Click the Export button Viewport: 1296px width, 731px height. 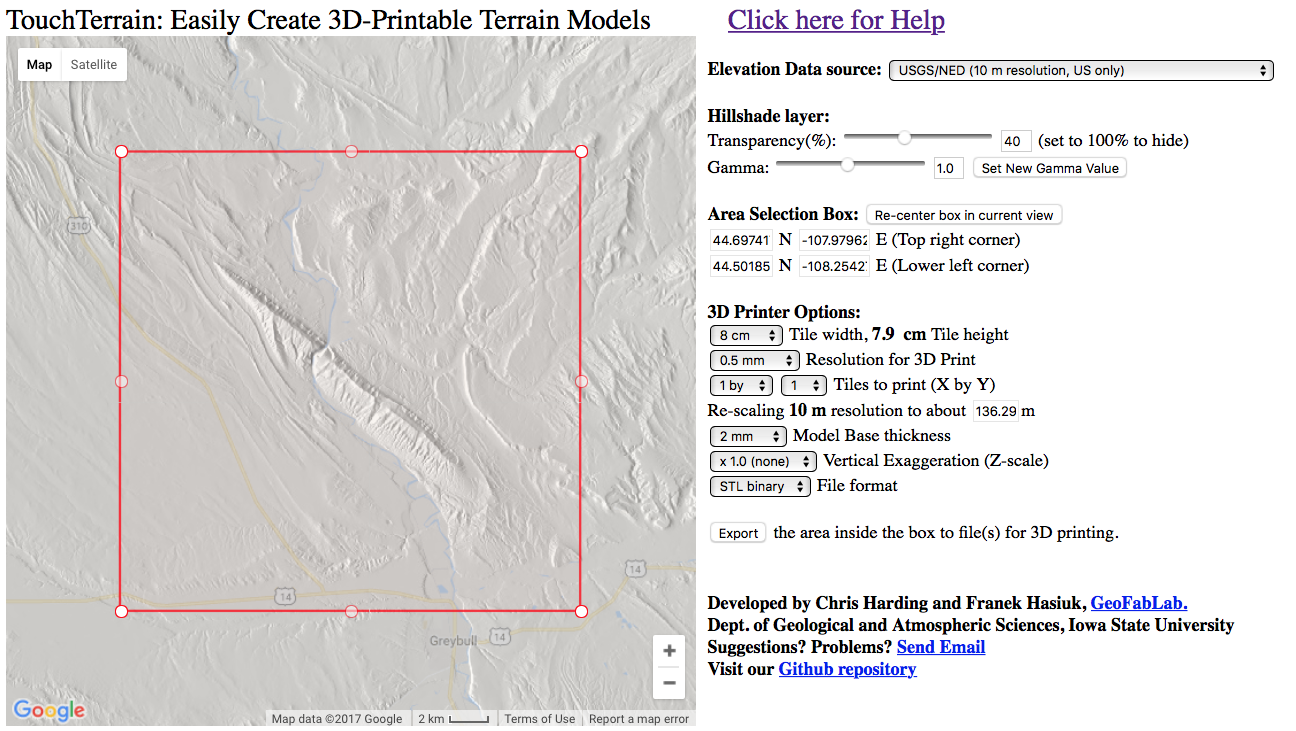738,533
